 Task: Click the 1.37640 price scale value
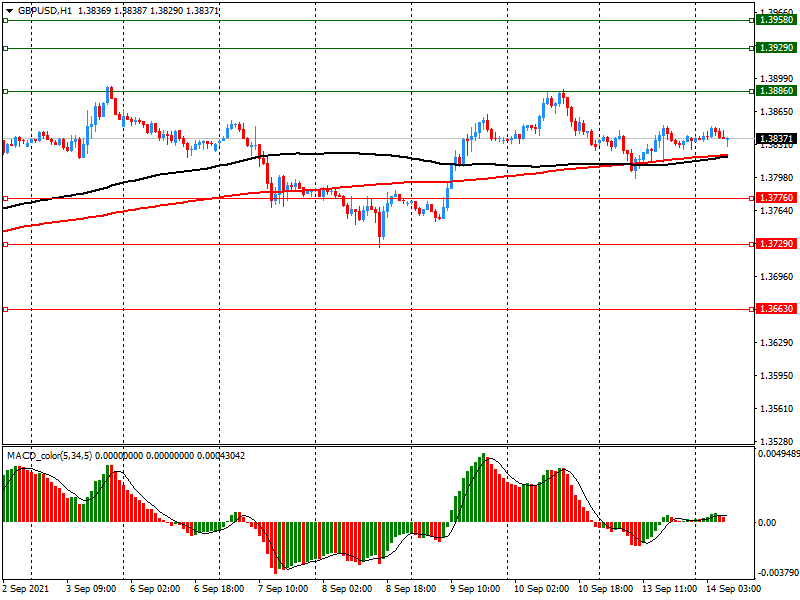[x=777, y=210]
